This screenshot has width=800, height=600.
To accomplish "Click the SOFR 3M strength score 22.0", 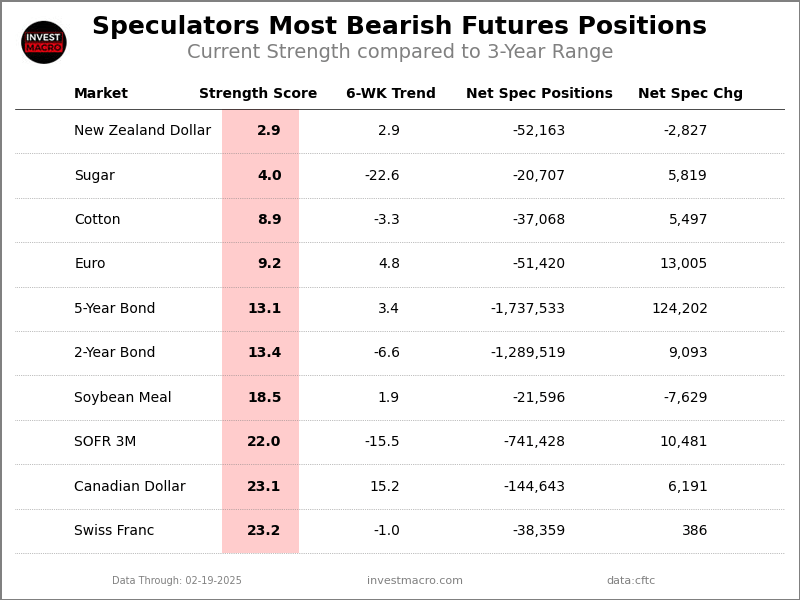I will click(x=264, y=442).
